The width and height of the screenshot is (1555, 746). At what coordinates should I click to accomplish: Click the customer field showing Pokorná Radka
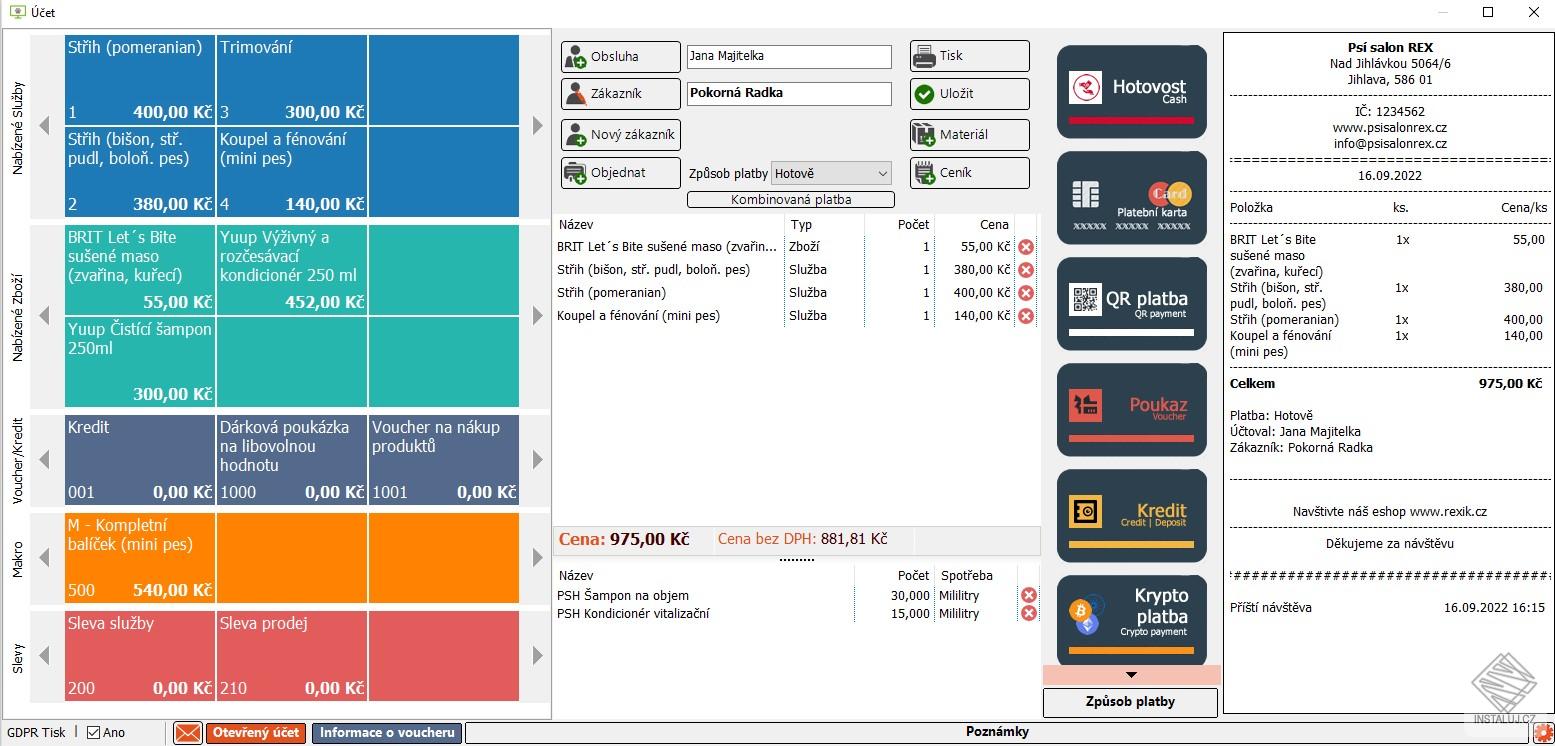(788, 93)
